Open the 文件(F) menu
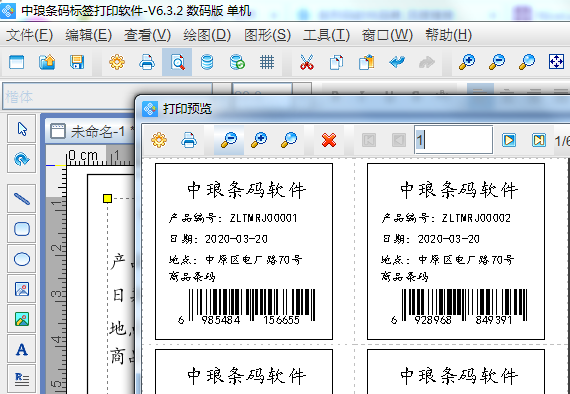This screenshot has height=394, width=570. pyautogui.click(x=29, y=35)
